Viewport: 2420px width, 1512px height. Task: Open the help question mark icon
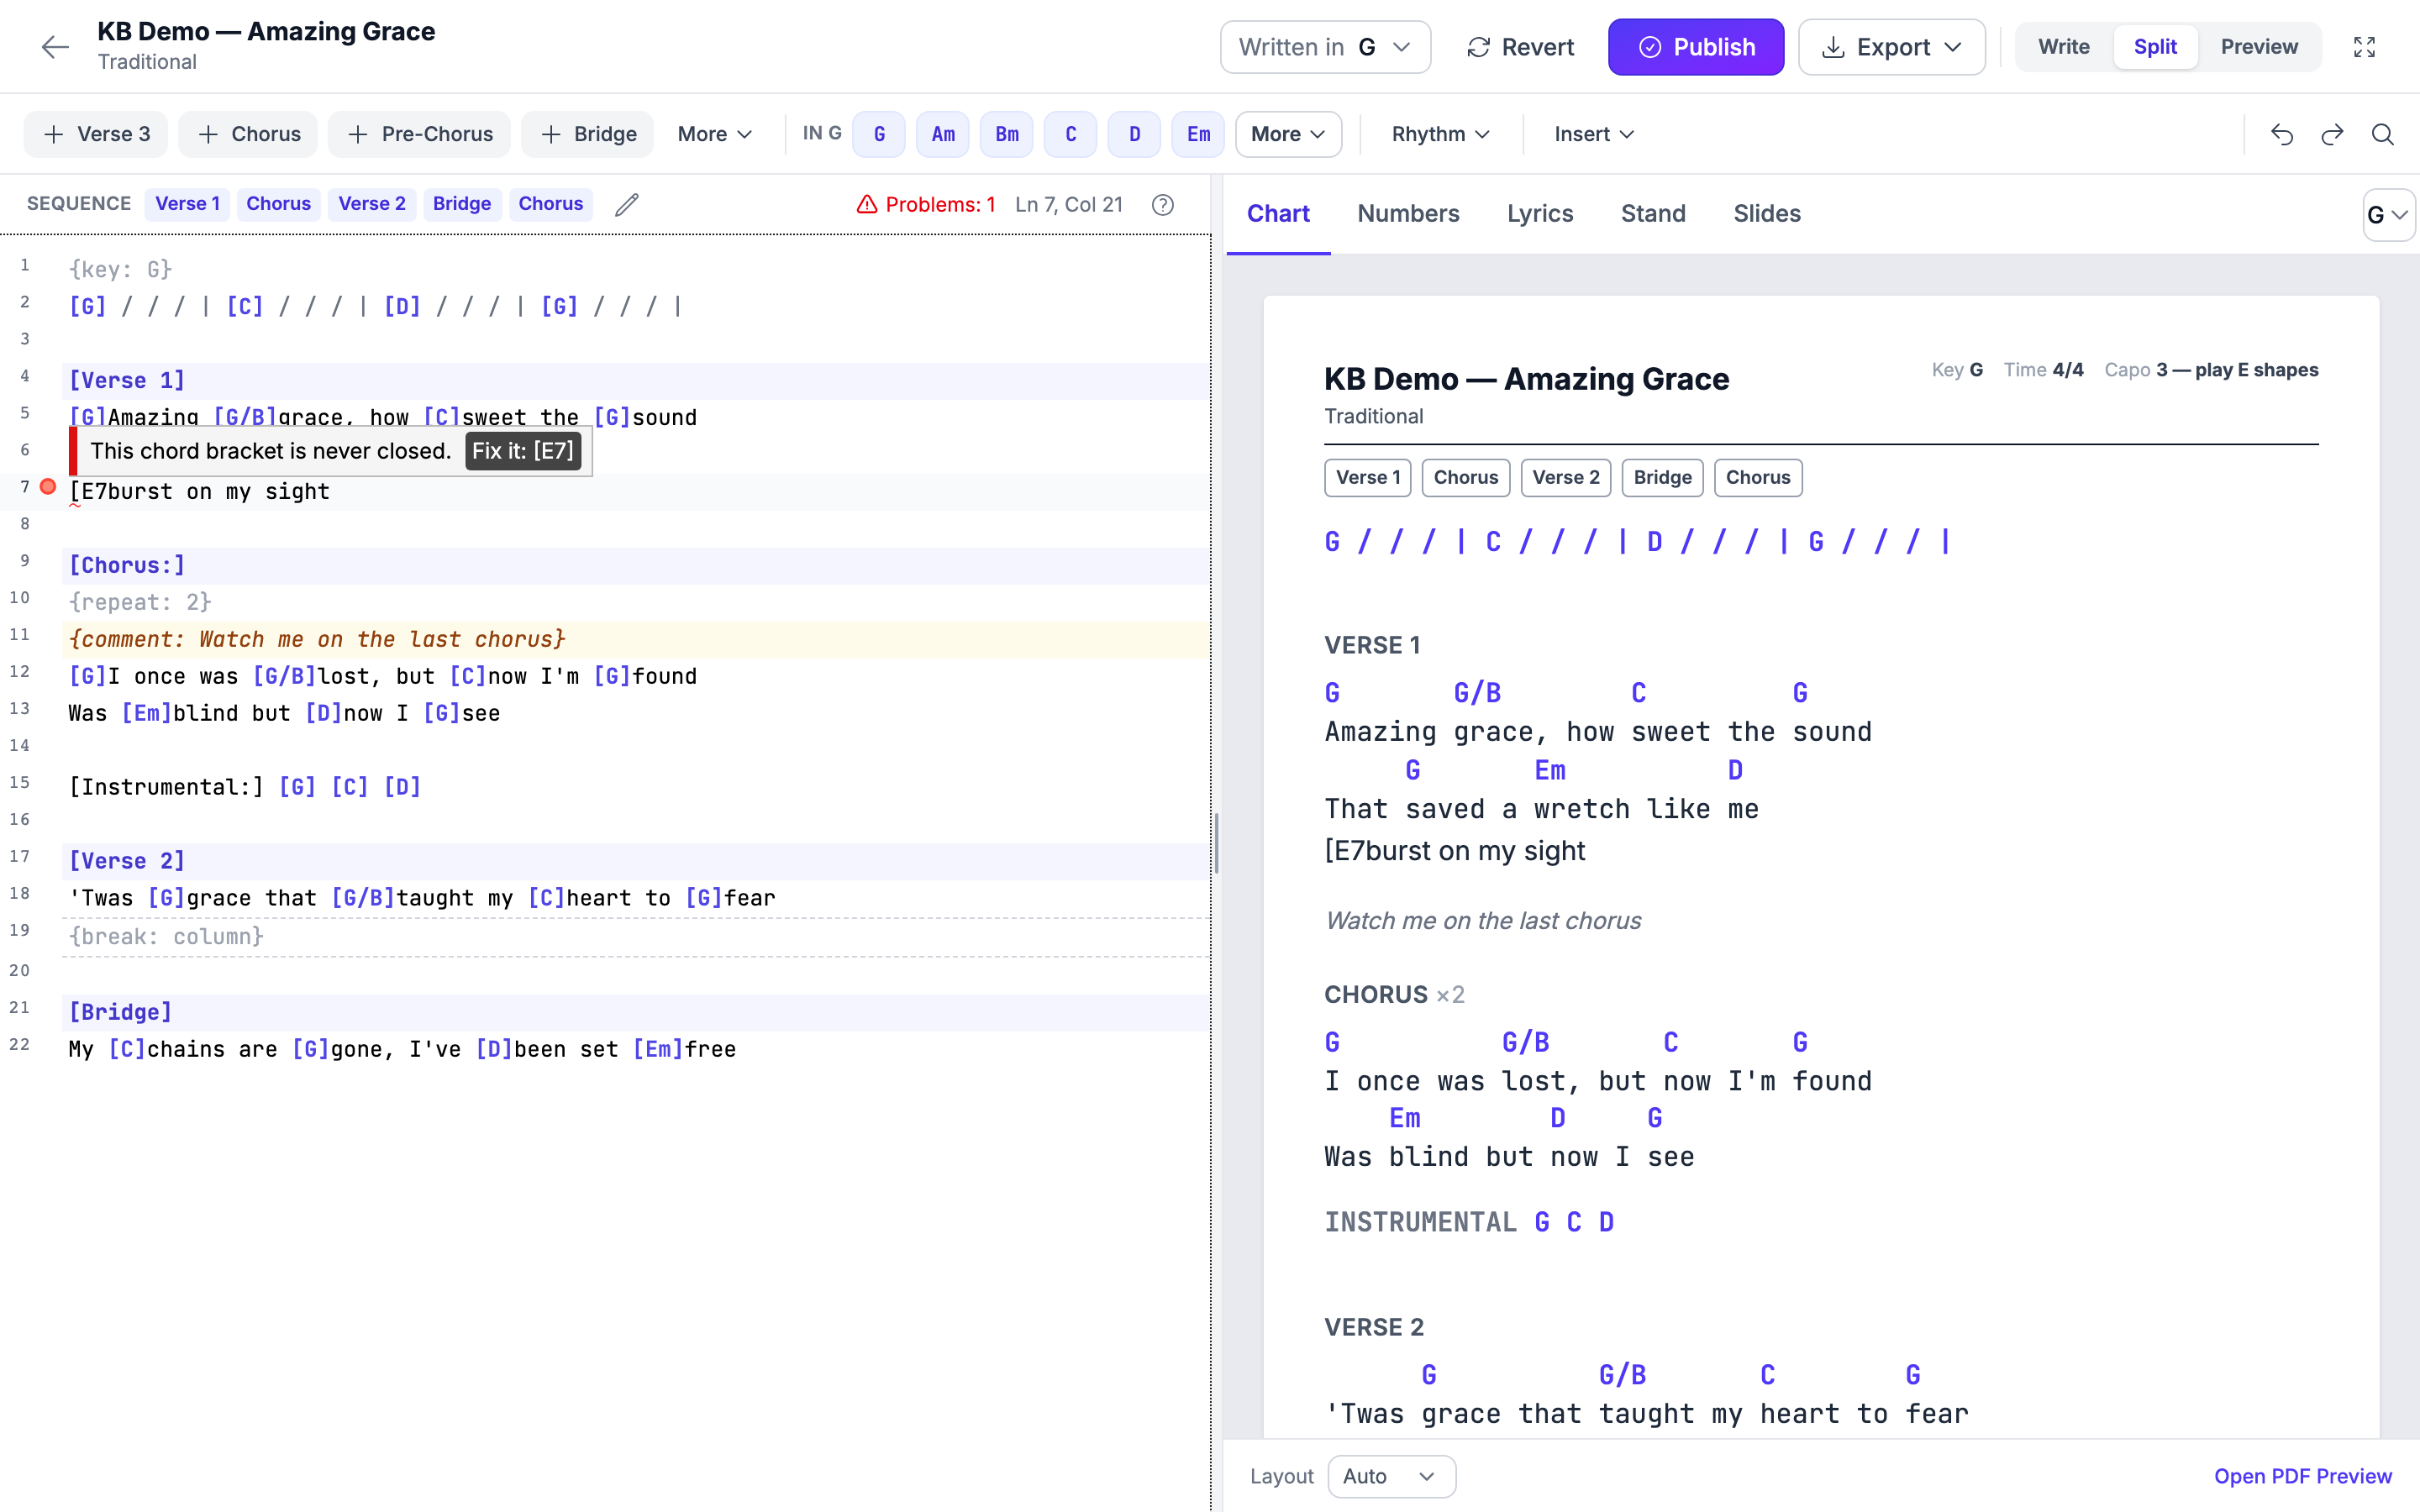(x=1163, y=204)
